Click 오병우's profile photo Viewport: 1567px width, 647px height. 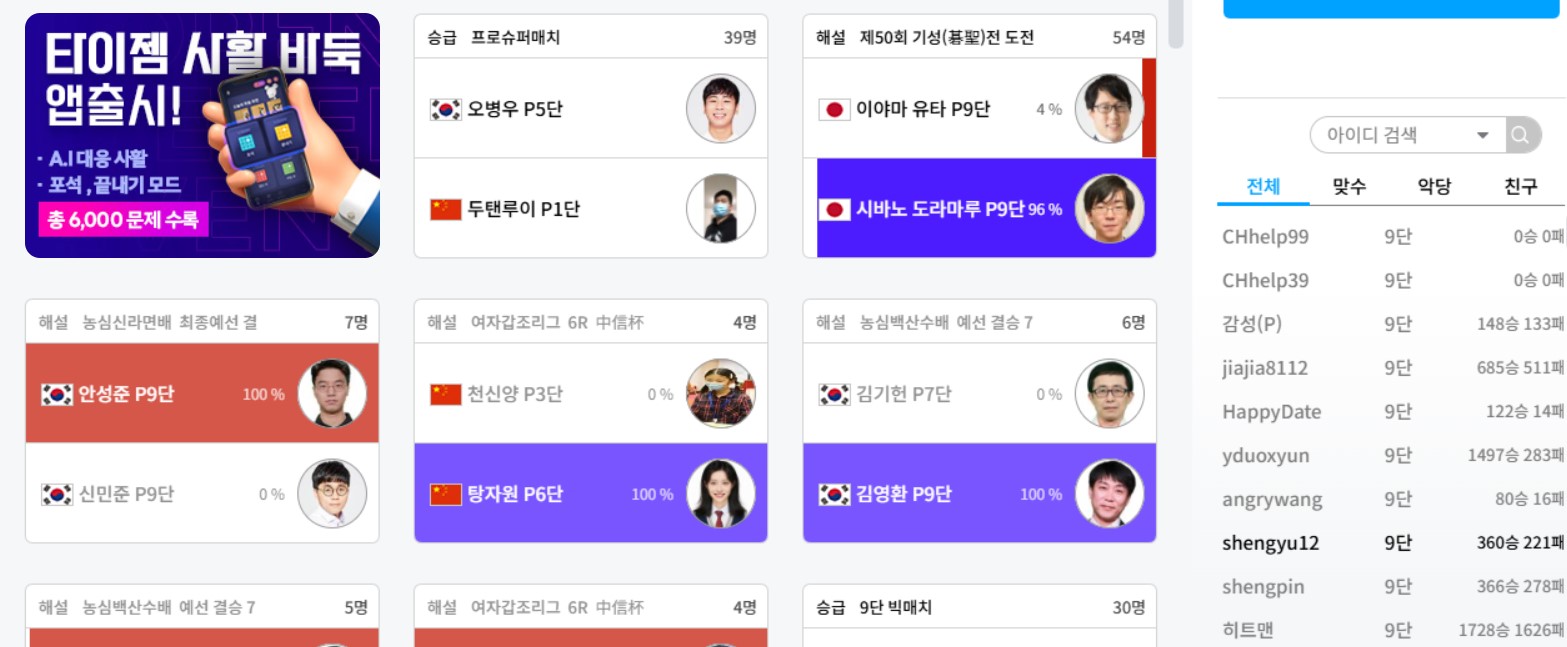721,108
